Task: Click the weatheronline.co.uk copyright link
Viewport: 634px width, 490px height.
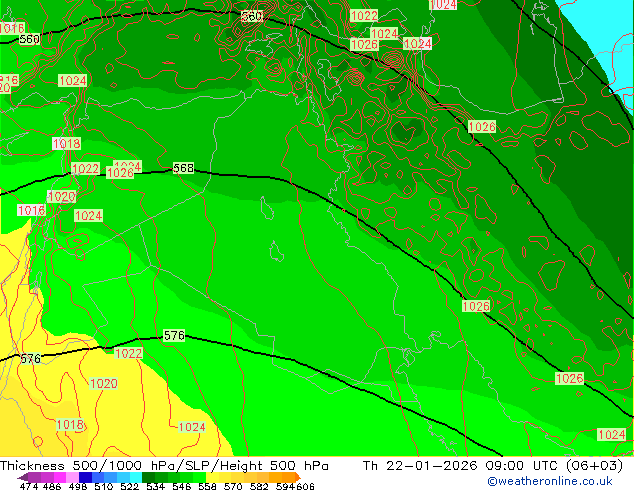Action: [x=549, y=481]
